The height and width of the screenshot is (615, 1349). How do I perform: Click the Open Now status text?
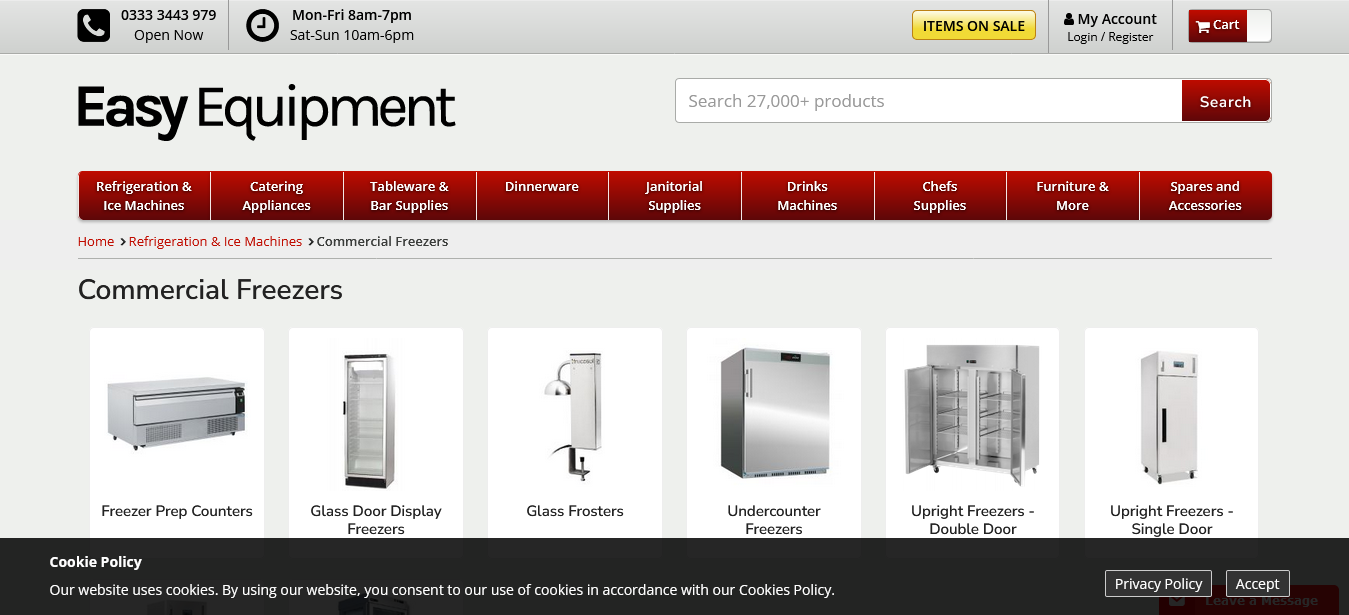pos(168,35)
